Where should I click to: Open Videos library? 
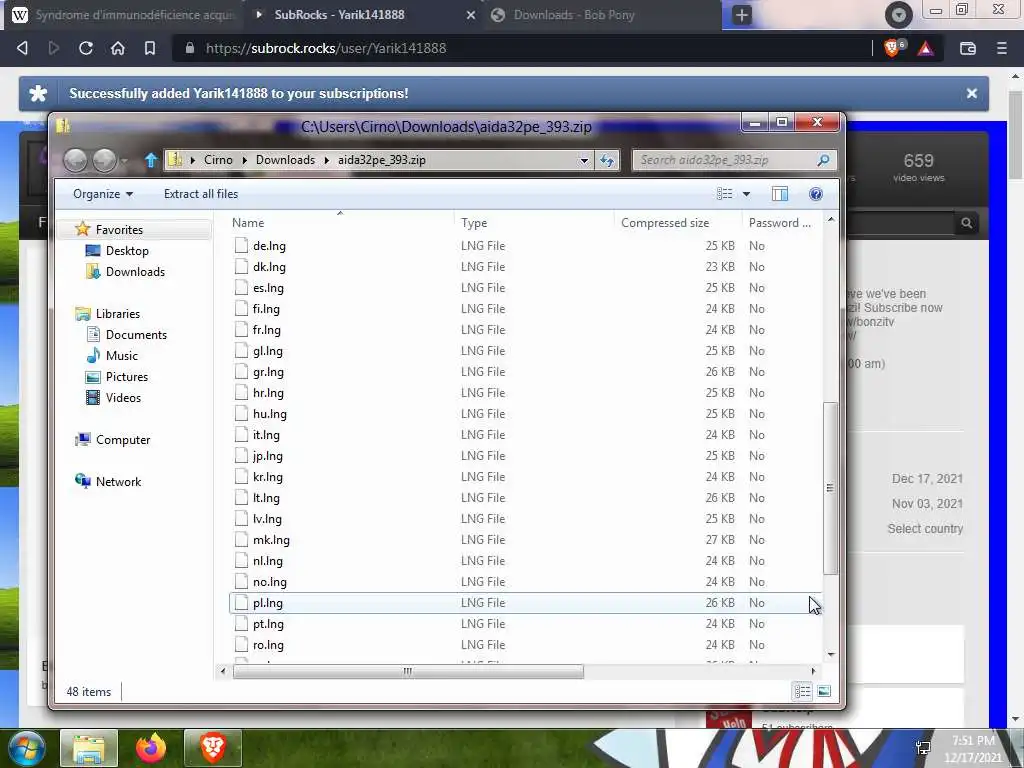pyautogui.click(x=123, y=398)
